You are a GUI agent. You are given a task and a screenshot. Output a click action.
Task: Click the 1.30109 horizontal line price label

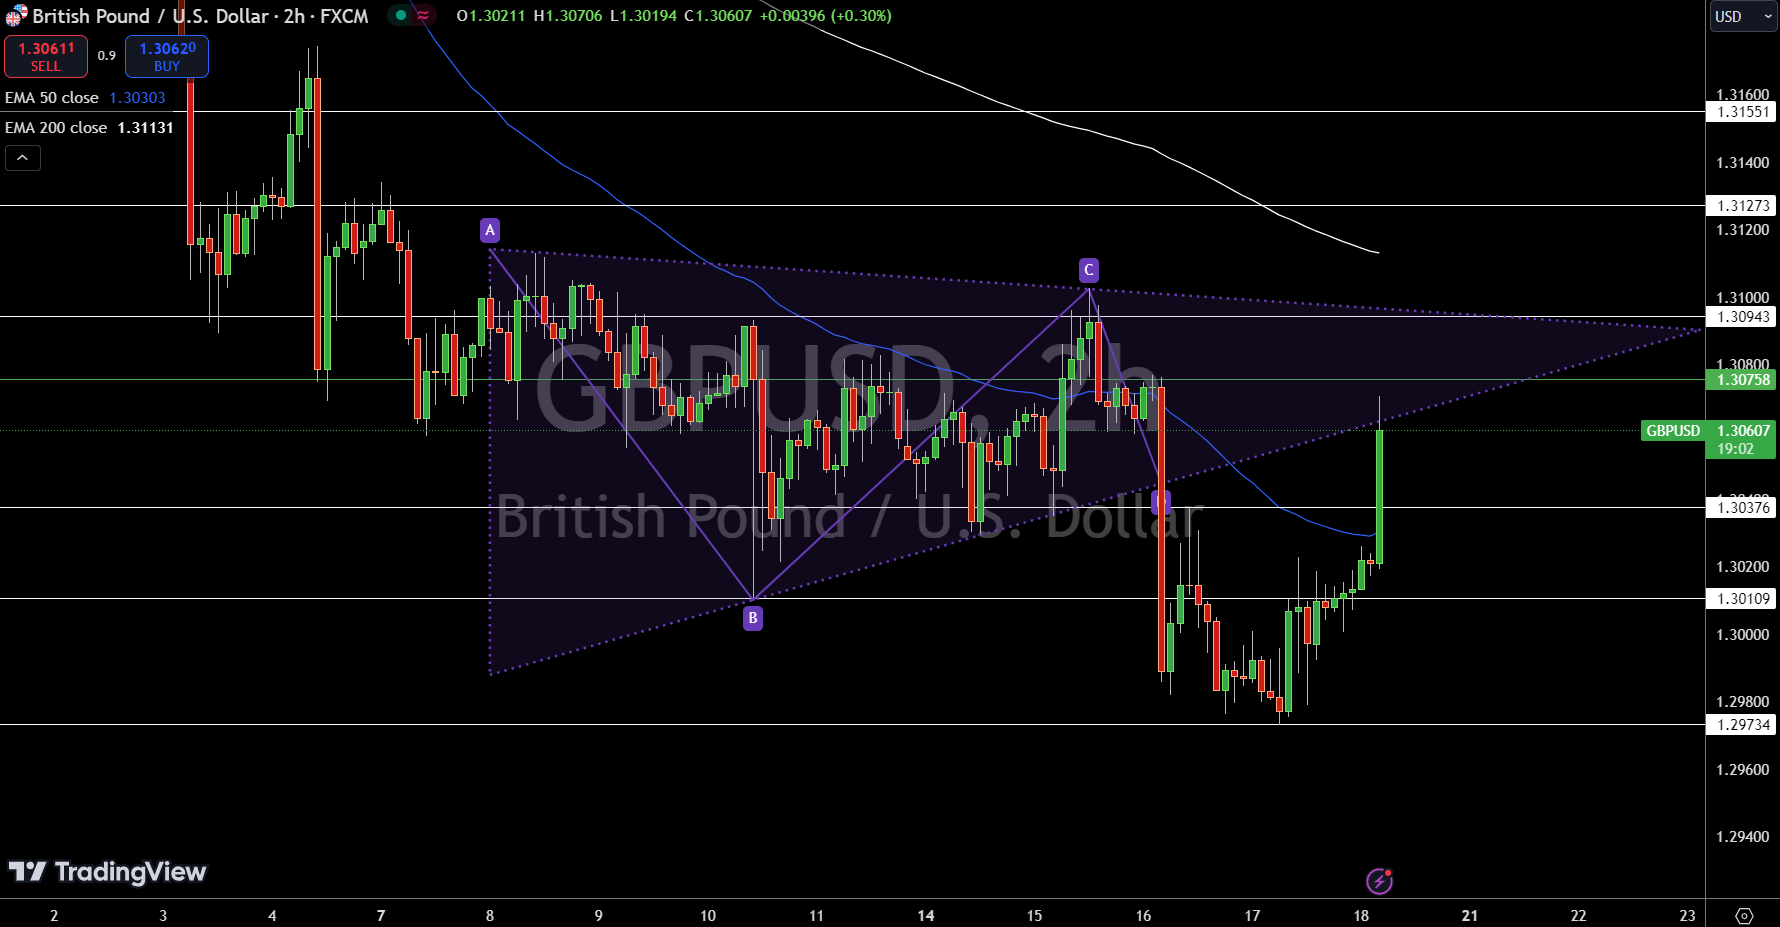[x=1742, y=599]
